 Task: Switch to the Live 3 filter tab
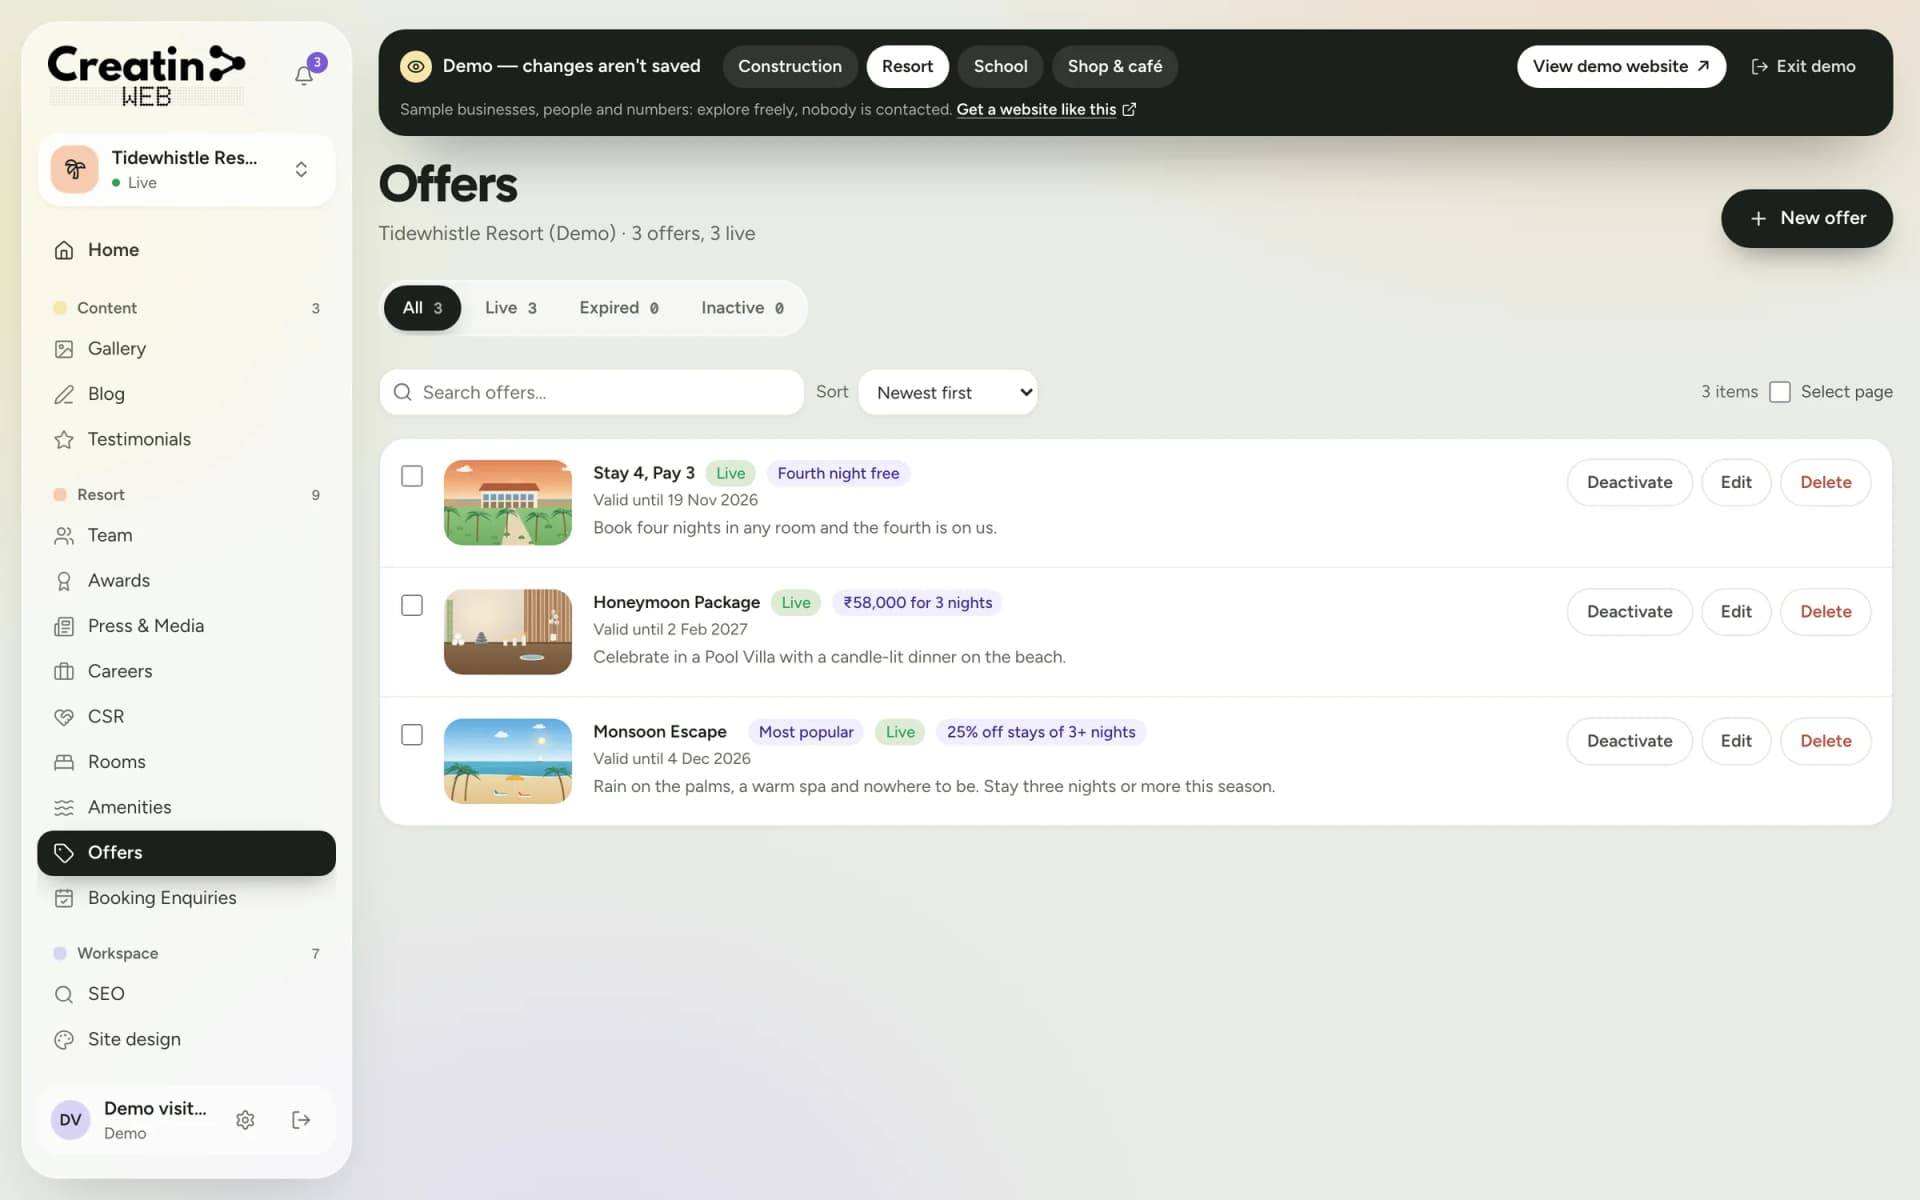(511, 308)
